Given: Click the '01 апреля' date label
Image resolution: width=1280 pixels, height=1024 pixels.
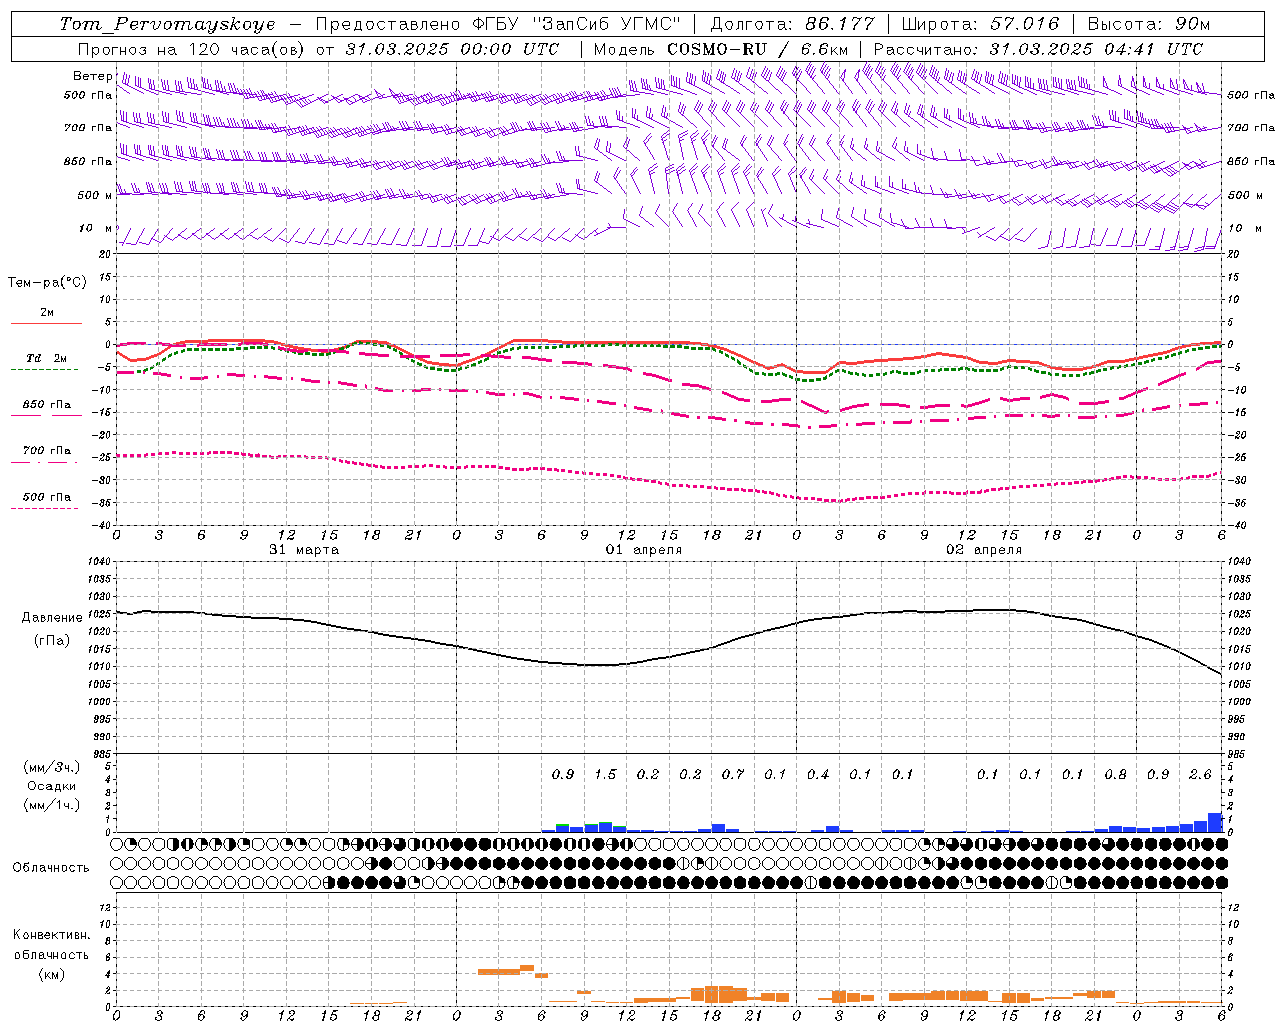Looking at the screenshot, I should click(644, 550).
